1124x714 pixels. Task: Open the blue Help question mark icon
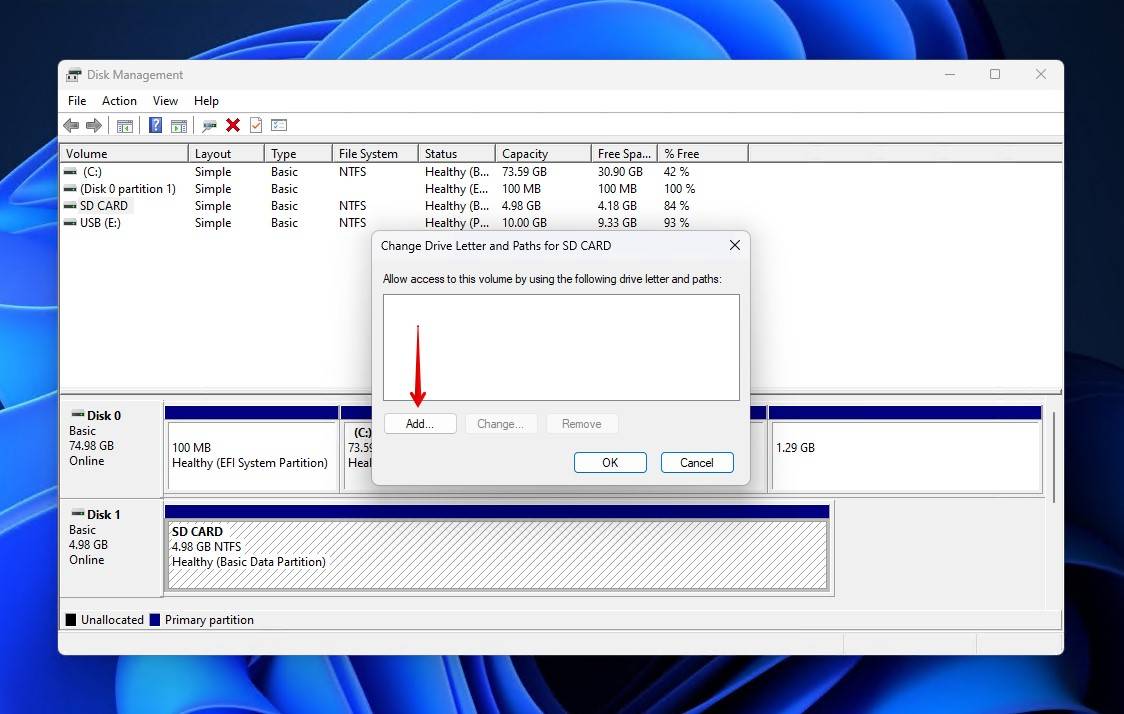tap(155, 125)
